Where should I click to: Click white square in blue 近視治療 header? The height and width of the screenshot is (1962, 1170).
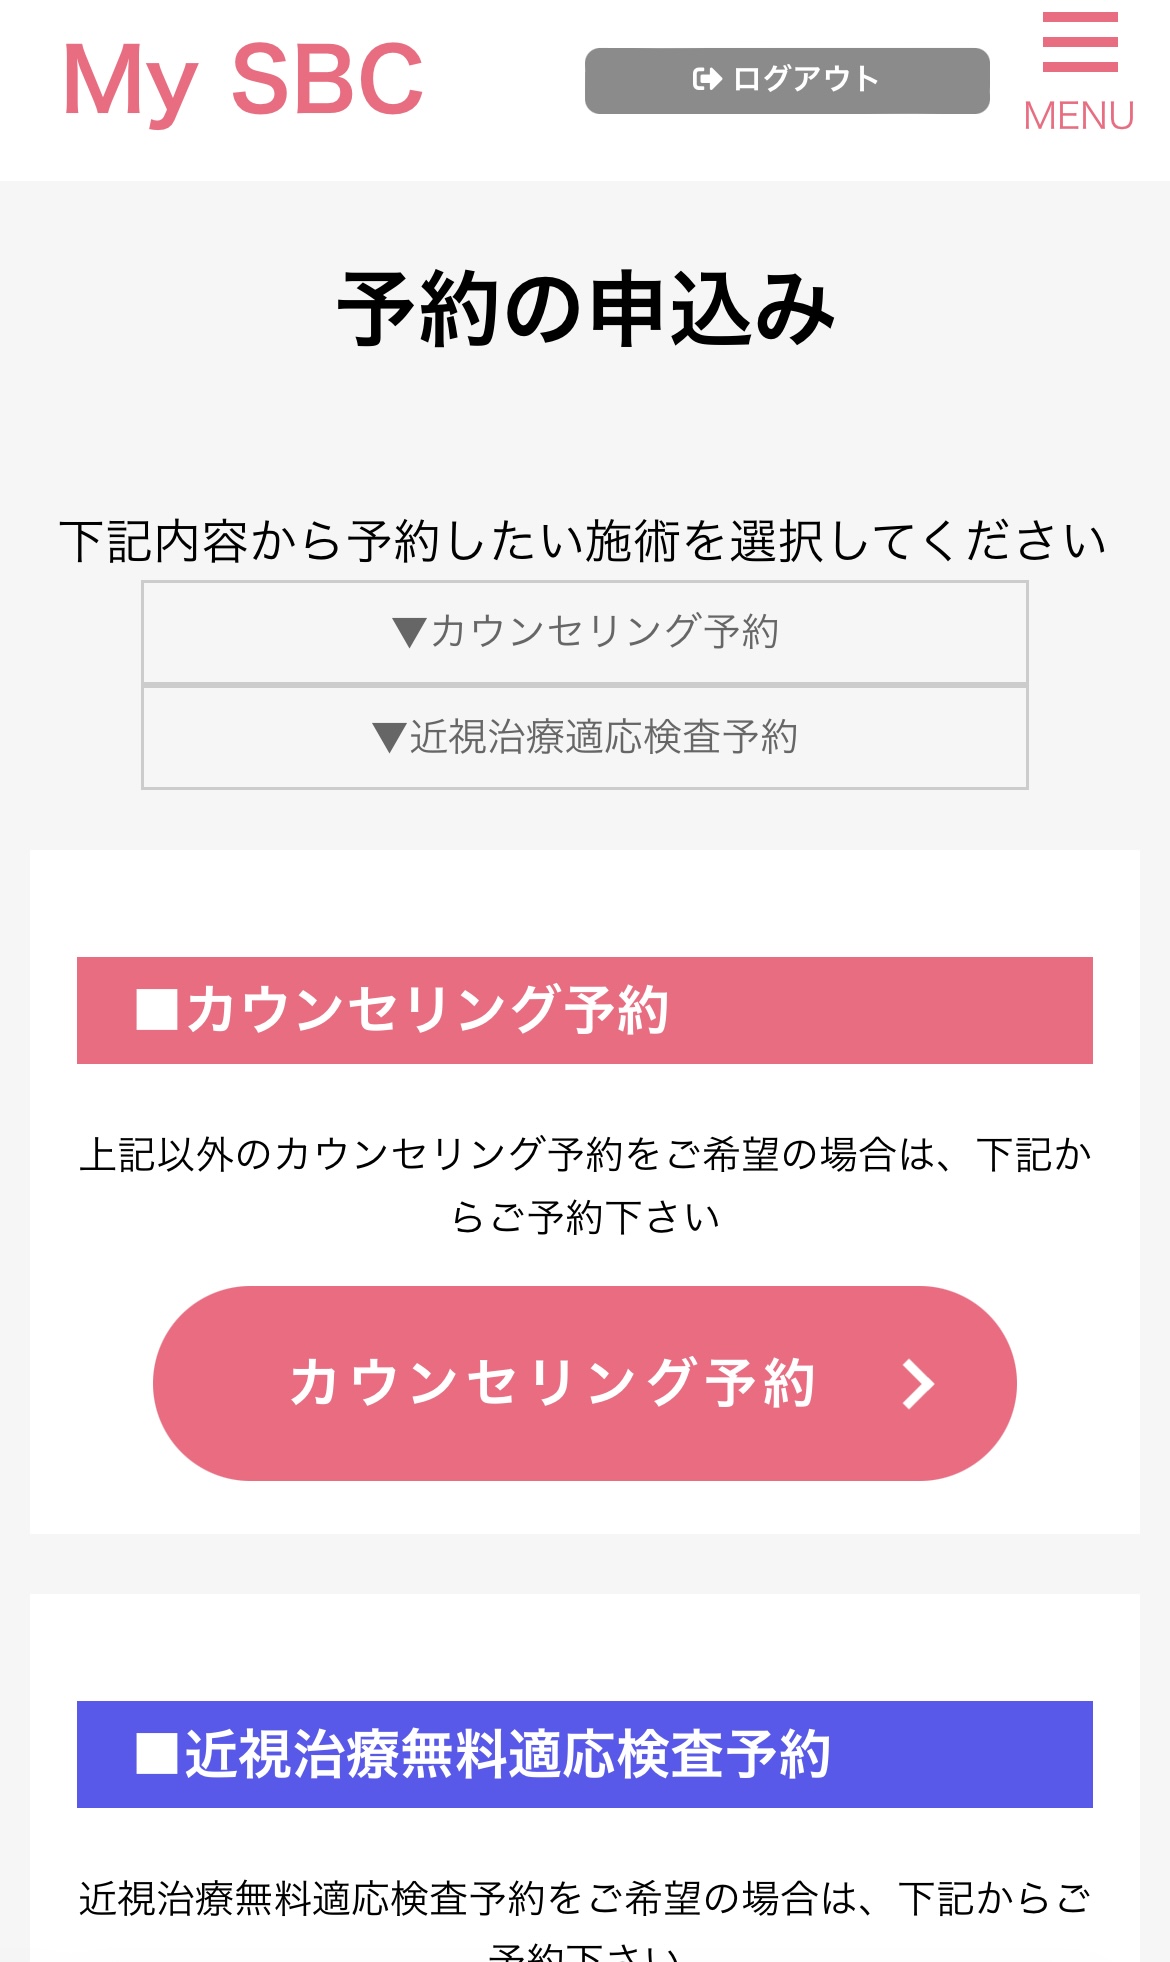(157, 1753)
